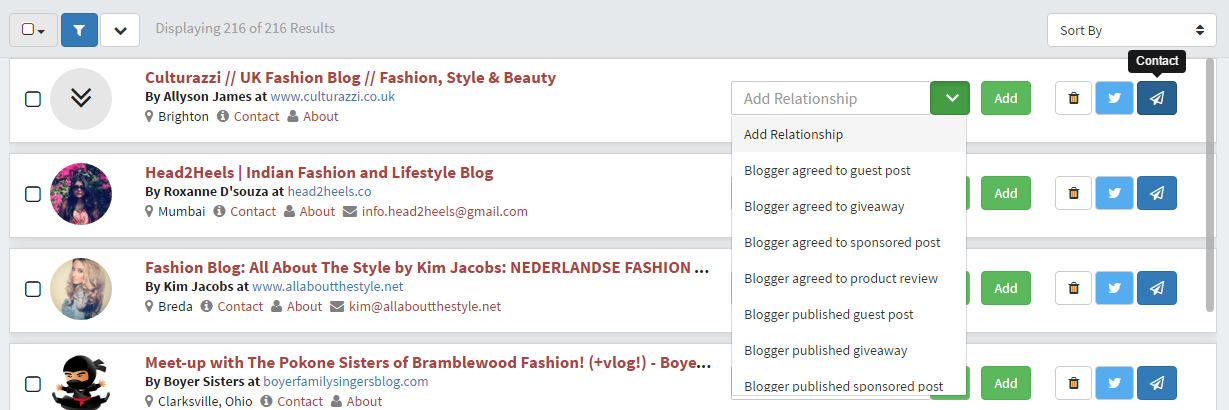Select 'Blogger published sponsored post'
Screen dimensions: 1229x410
click(x=849, y=384)
